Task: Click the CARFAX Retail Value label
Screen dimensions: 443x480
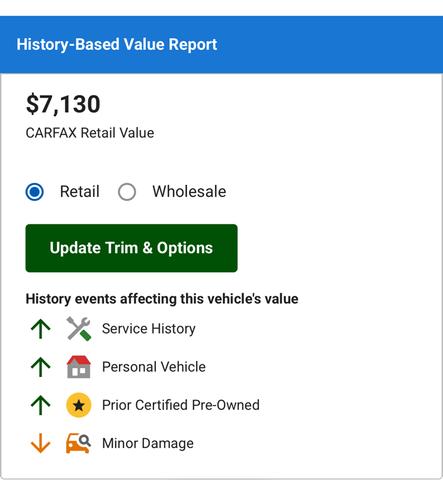Action: point(90,133)
